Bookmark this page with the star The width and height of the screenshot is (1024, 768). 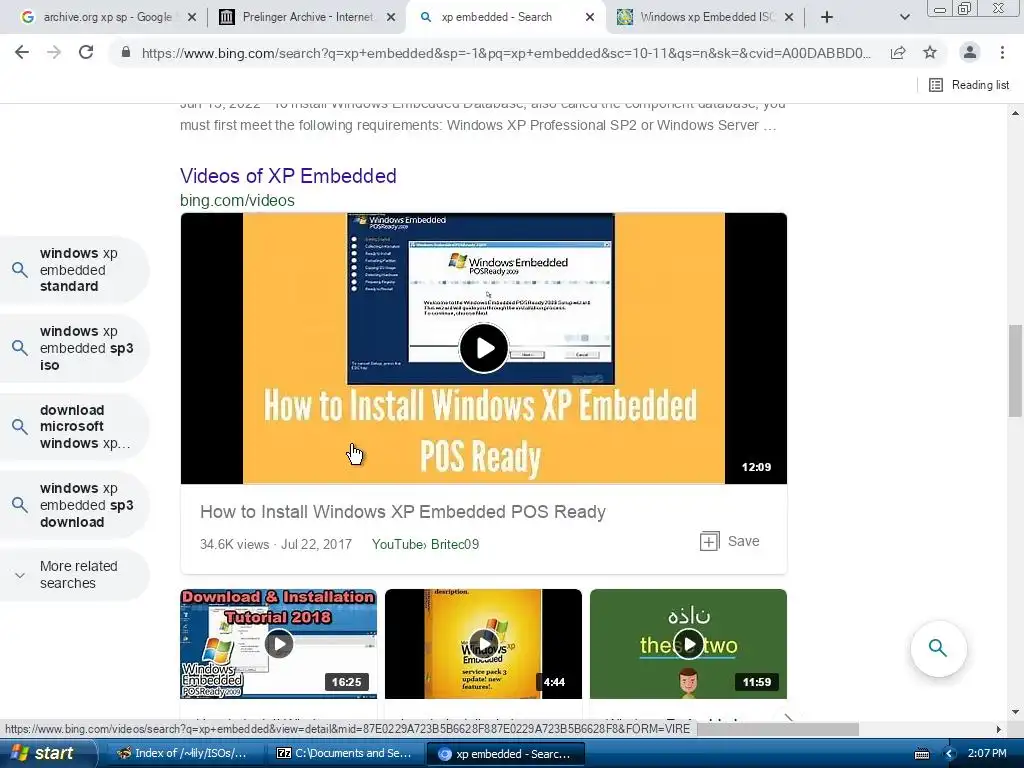pyautogui.click(x=930, y=52)
